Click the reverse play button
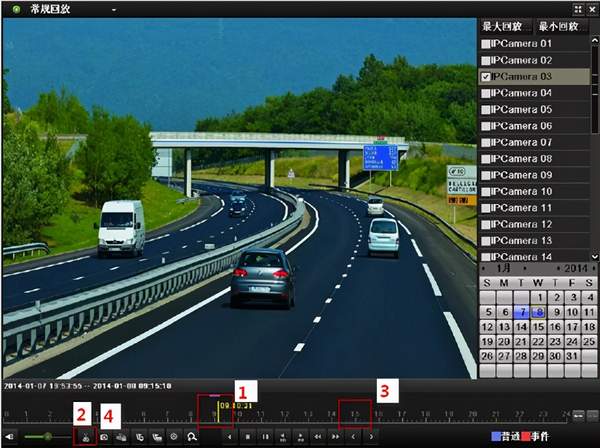The image size is (600, 448). 229,437
